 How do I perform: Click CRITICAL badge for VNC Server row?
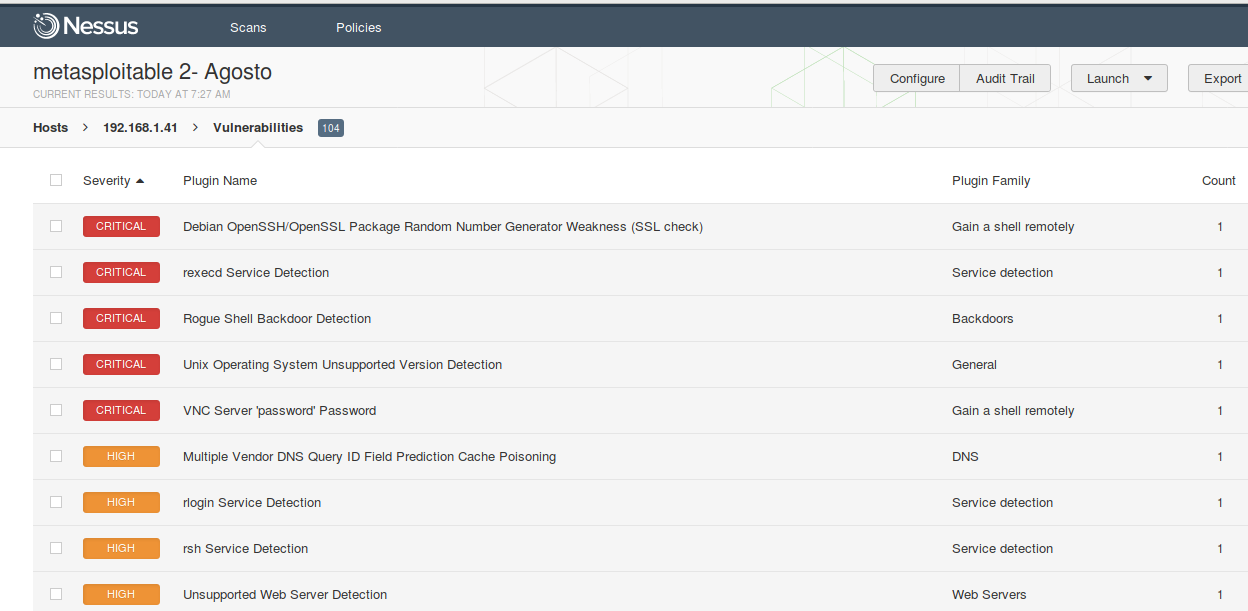[121, 411]
